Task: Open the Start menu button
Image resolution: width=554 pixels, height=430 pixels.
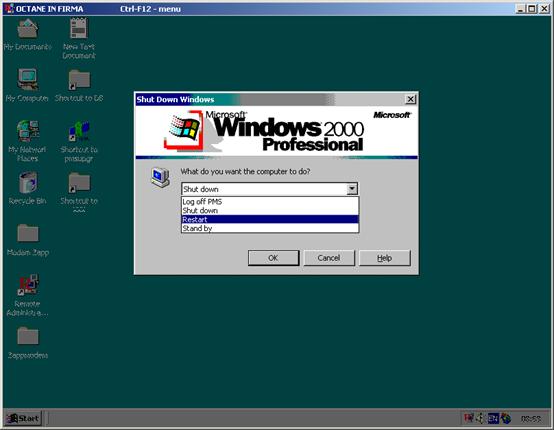Action: [x=23, y=419]
